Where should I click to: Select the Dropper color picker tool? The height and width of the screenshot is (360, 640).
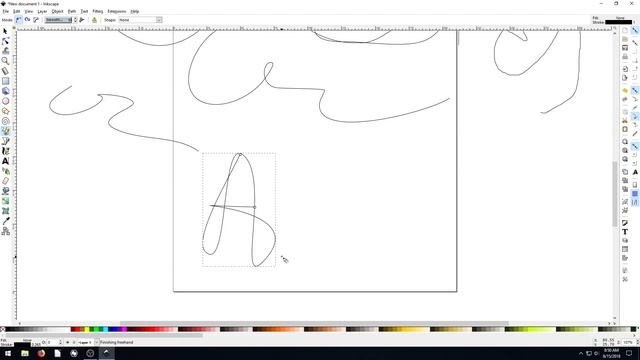5,221
